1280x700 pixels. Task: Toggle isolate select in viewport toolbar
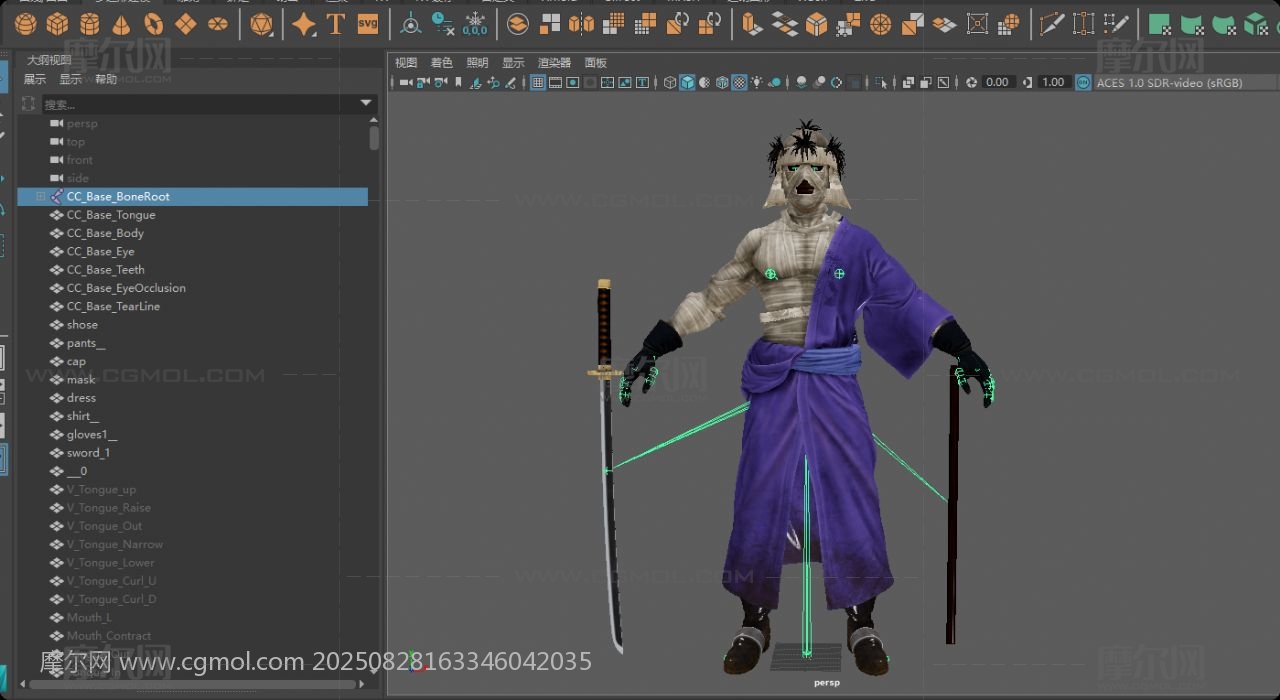880,82
